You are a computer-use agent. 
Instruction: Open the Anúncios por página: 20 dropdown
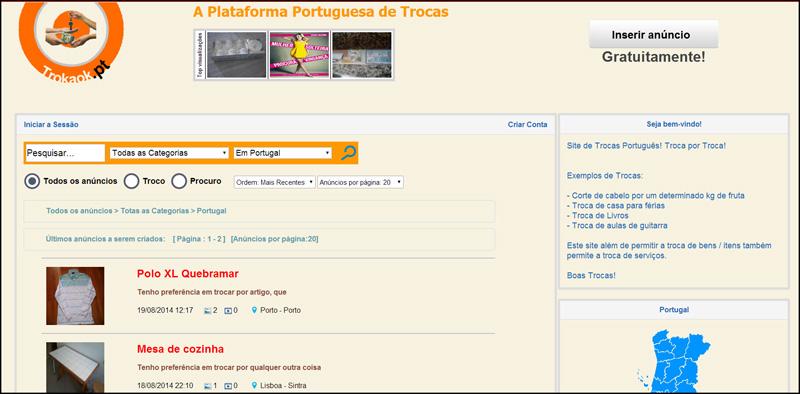coord(360,182)
